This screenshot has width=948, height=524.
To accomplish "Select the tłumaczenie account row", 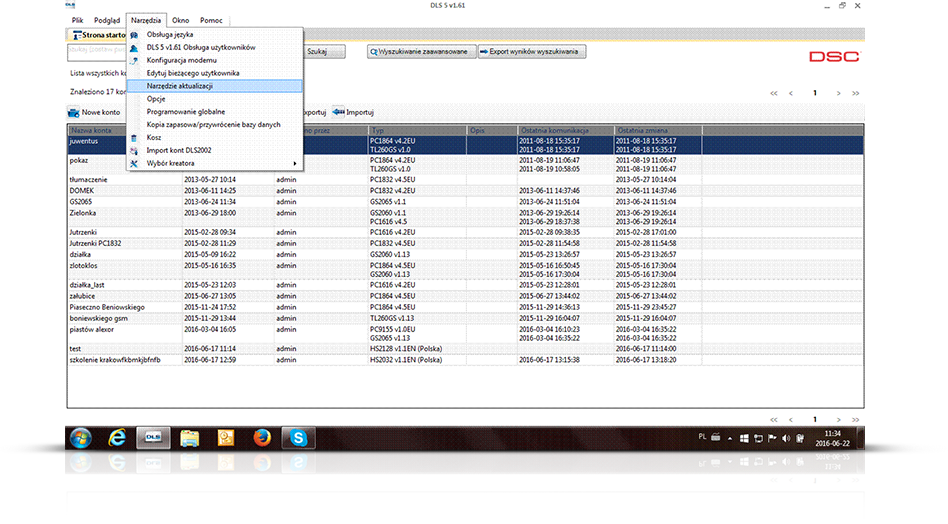I will point(465,180).
